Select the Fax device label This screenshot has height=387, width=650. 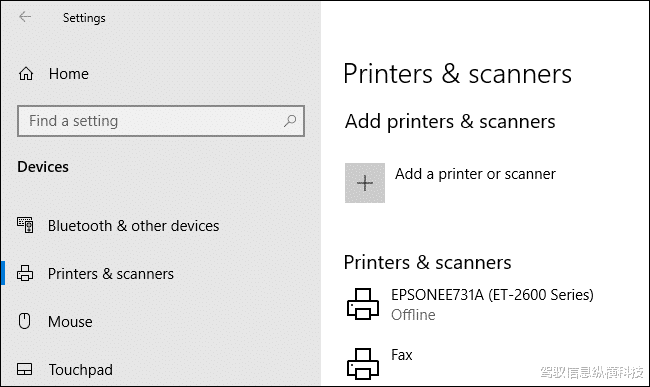402,355
